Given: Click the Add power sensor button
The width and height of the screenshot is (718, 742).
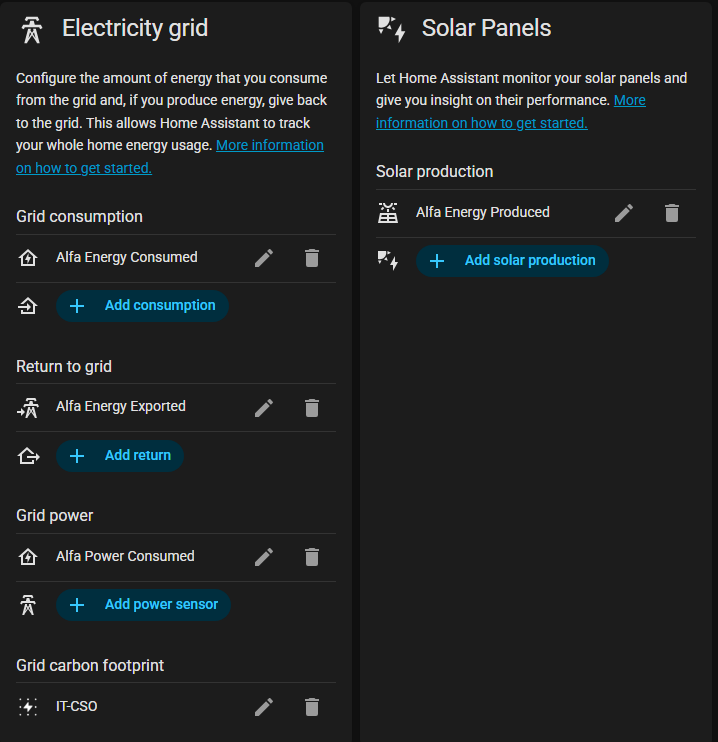Looking at the screenshot, I should tap(144, 605).
